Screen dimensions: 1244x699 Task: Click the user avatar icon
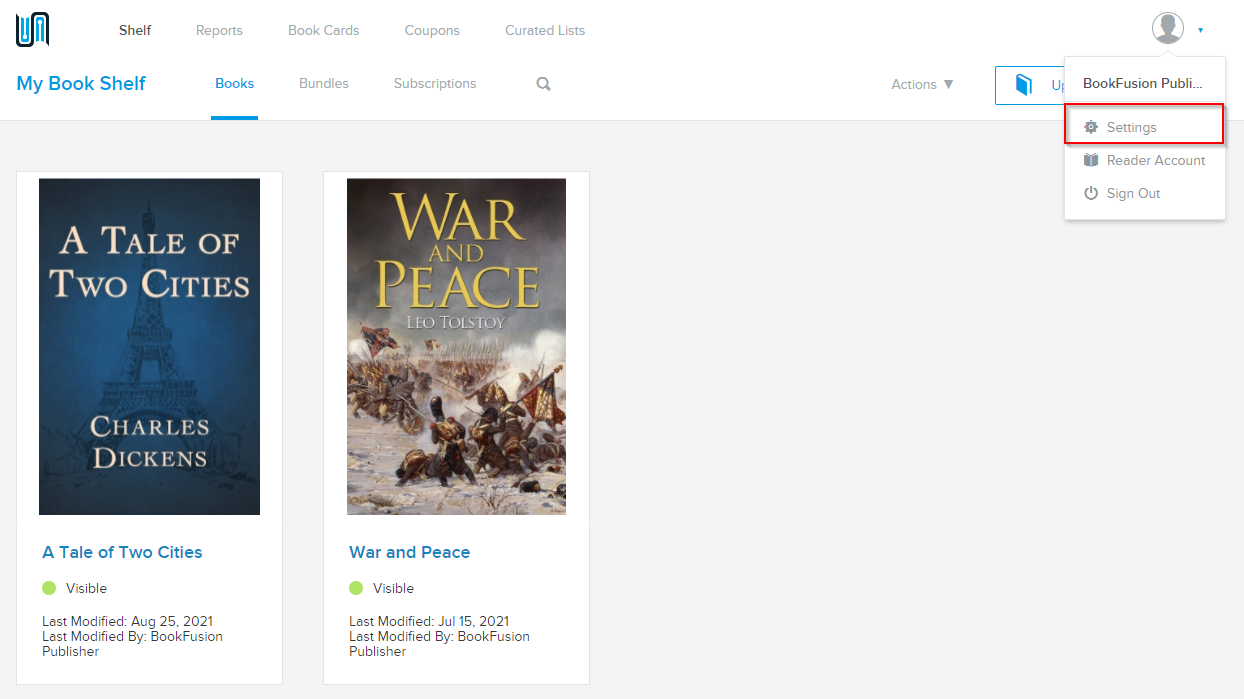point(1168,29)
